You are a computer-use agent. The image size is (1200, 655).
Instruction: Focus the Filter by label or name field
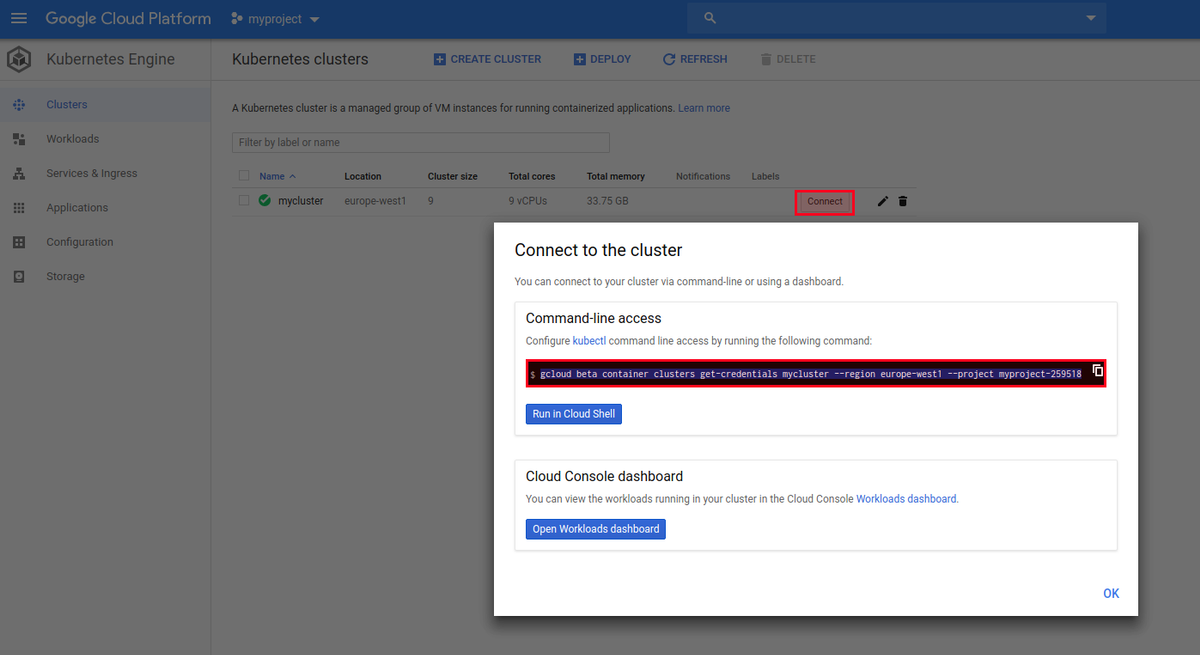click(421, 142)
